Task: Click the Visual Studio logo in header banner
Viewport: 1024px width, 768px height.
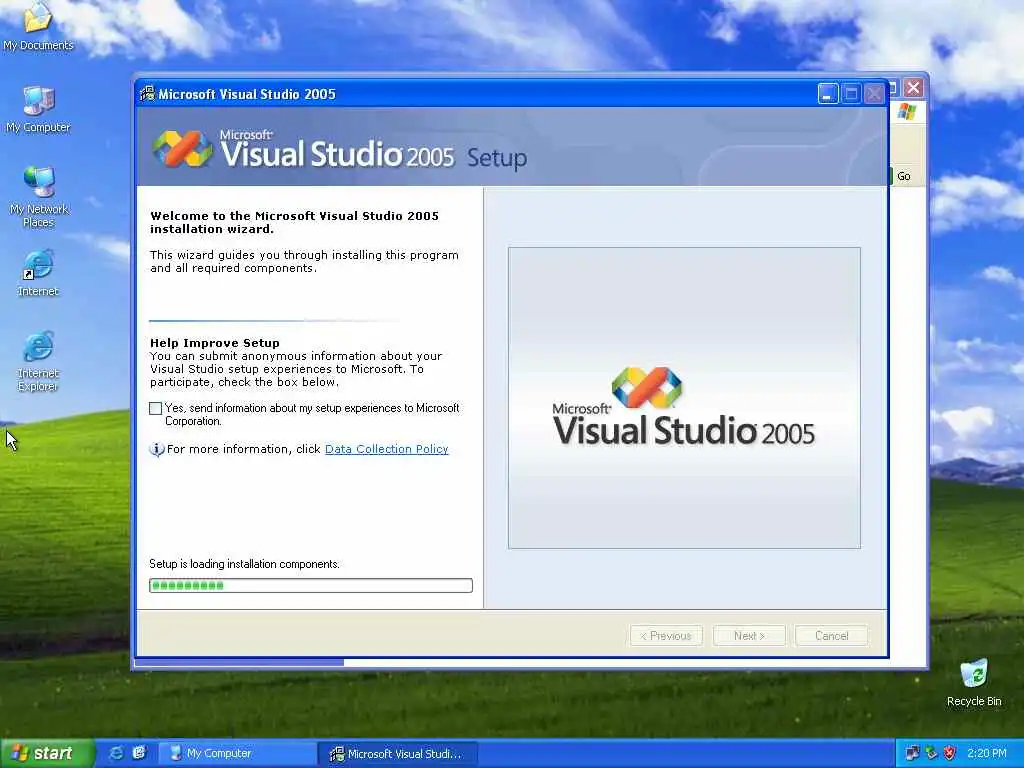Action: click(x=183, y=149)
